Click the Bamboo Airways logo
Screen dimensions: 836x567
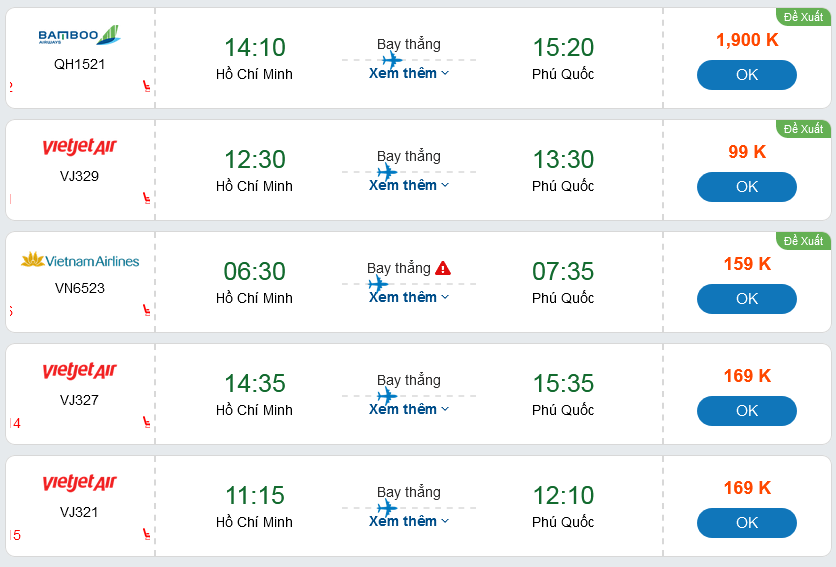(79, 37)
